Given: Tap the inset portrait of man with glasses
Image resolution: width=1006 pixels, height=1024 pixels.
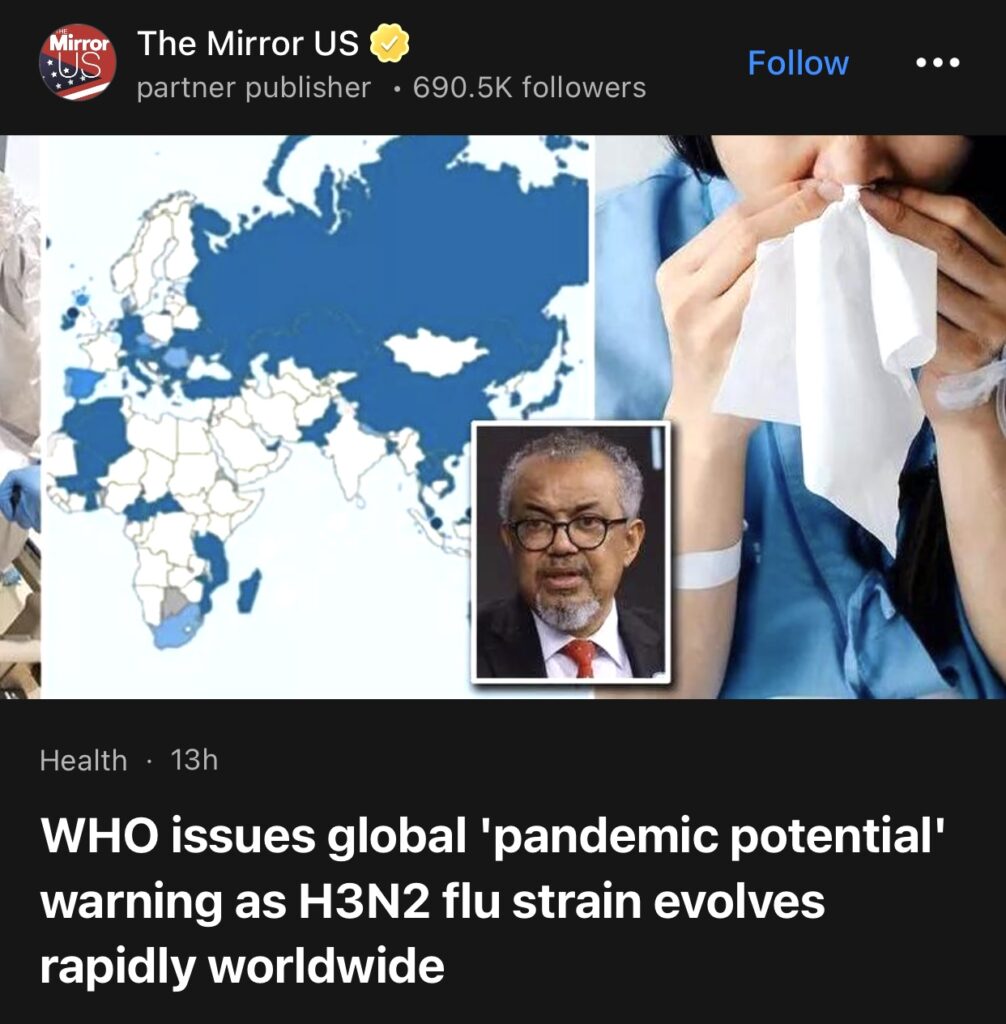Looking at the screenshot, I should 571,552.
